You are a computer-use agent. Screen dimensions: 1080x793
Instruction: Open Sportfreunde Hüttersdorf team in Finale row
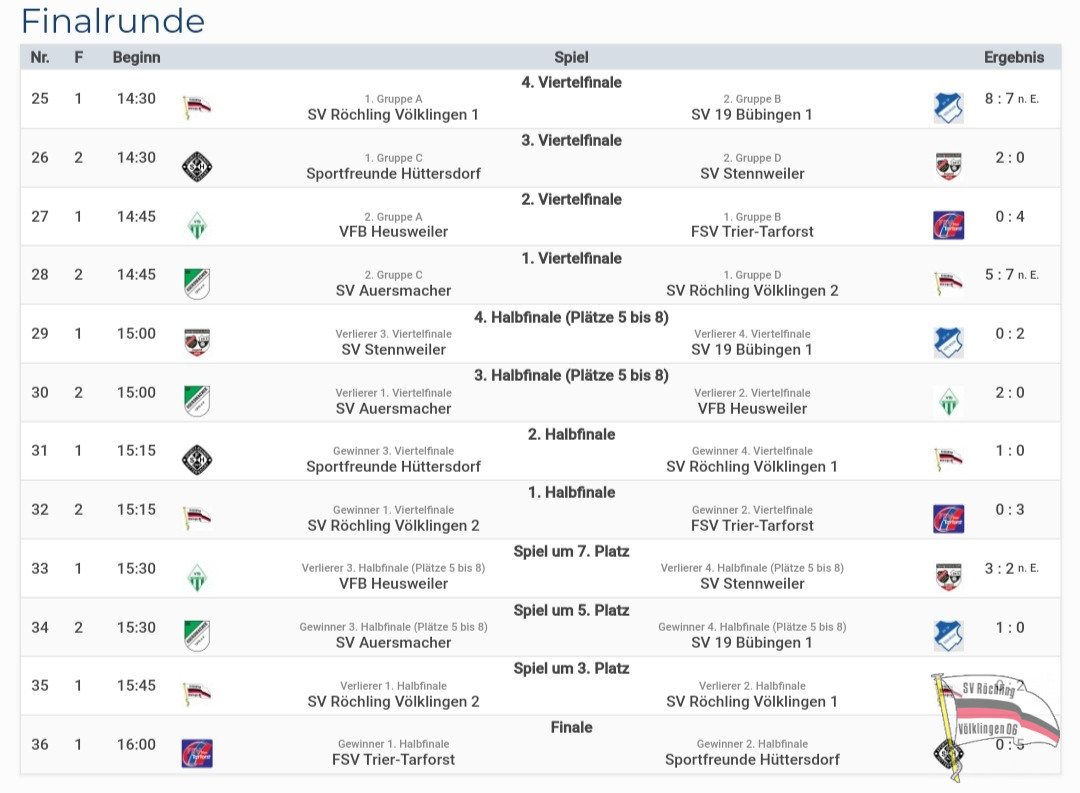(x=752, y=759)
